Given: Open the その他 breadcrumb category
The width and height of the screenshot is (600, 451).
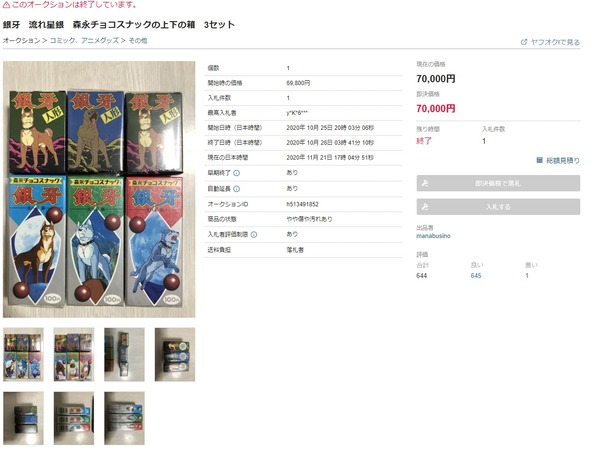Looking at the screenshot, I should point(138,41).
